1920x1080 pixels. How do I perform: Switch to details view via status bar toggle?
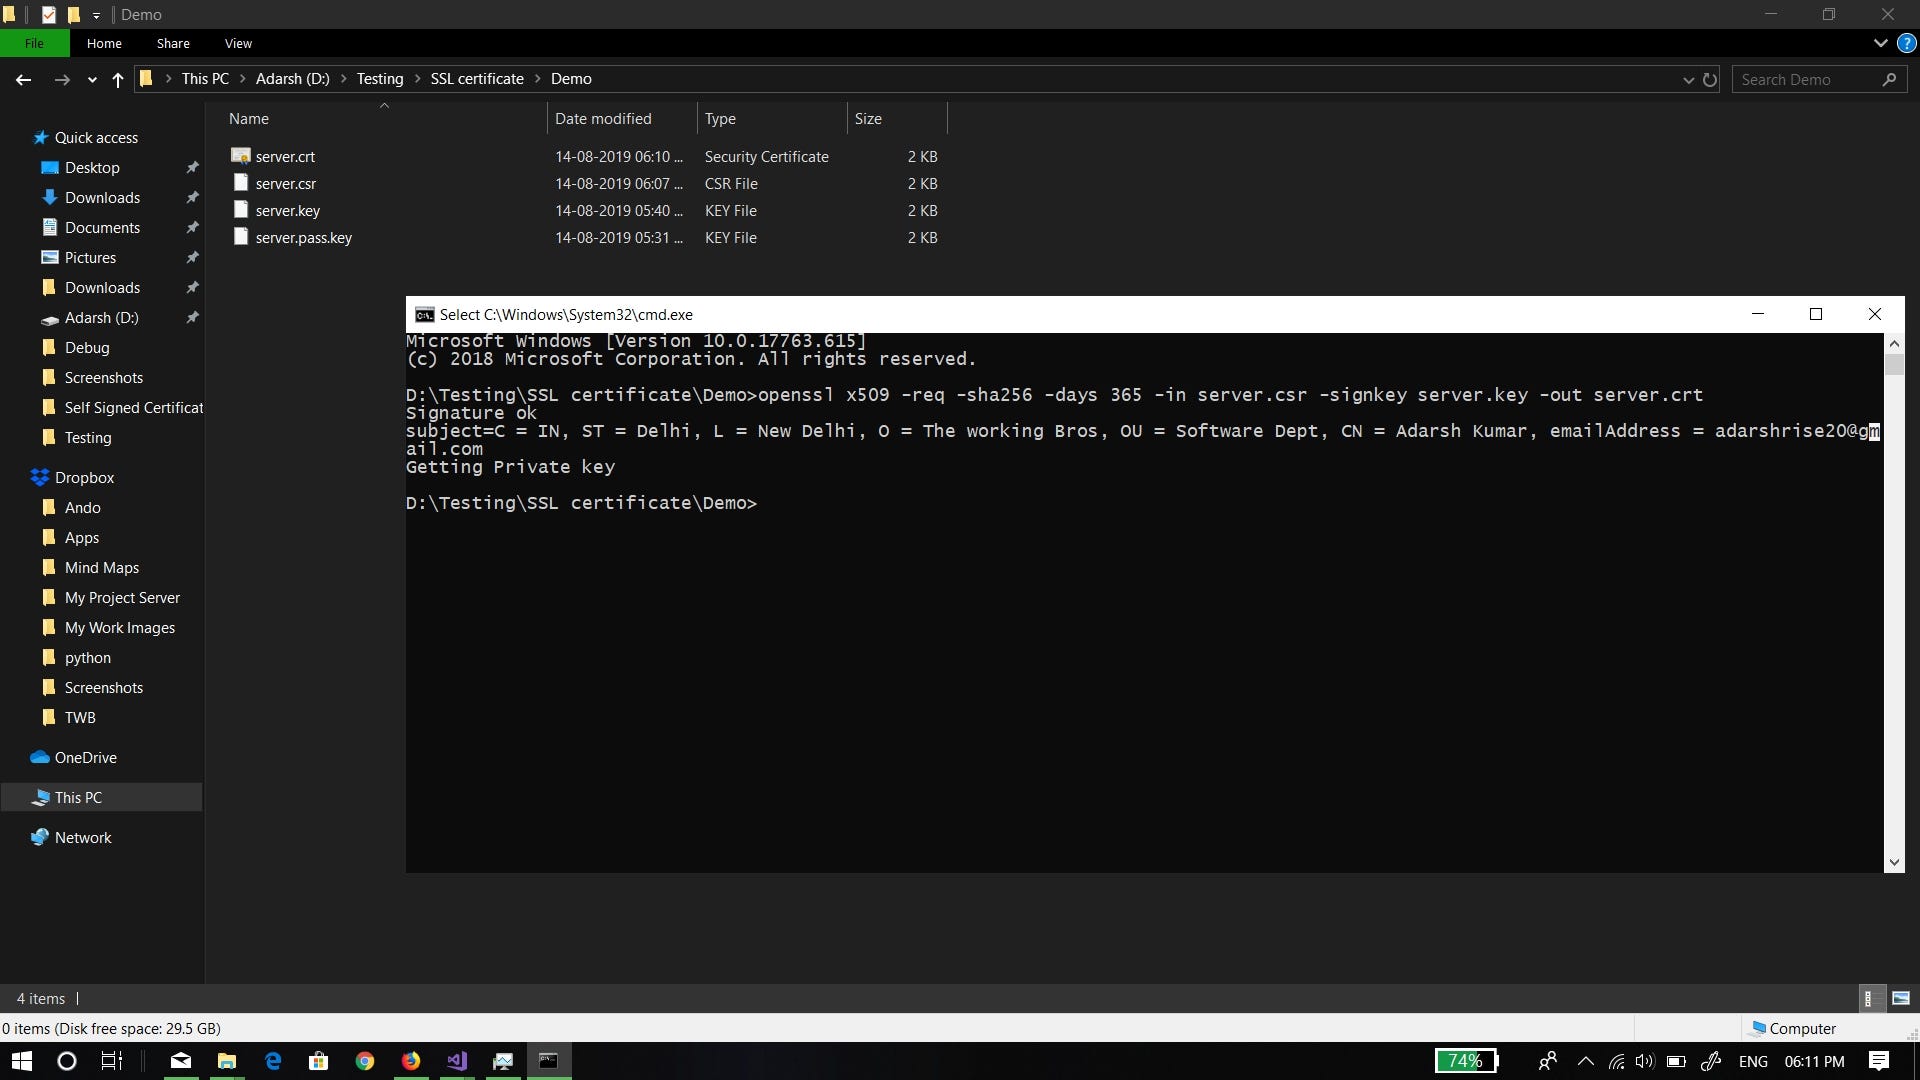tap(1870, 998)
